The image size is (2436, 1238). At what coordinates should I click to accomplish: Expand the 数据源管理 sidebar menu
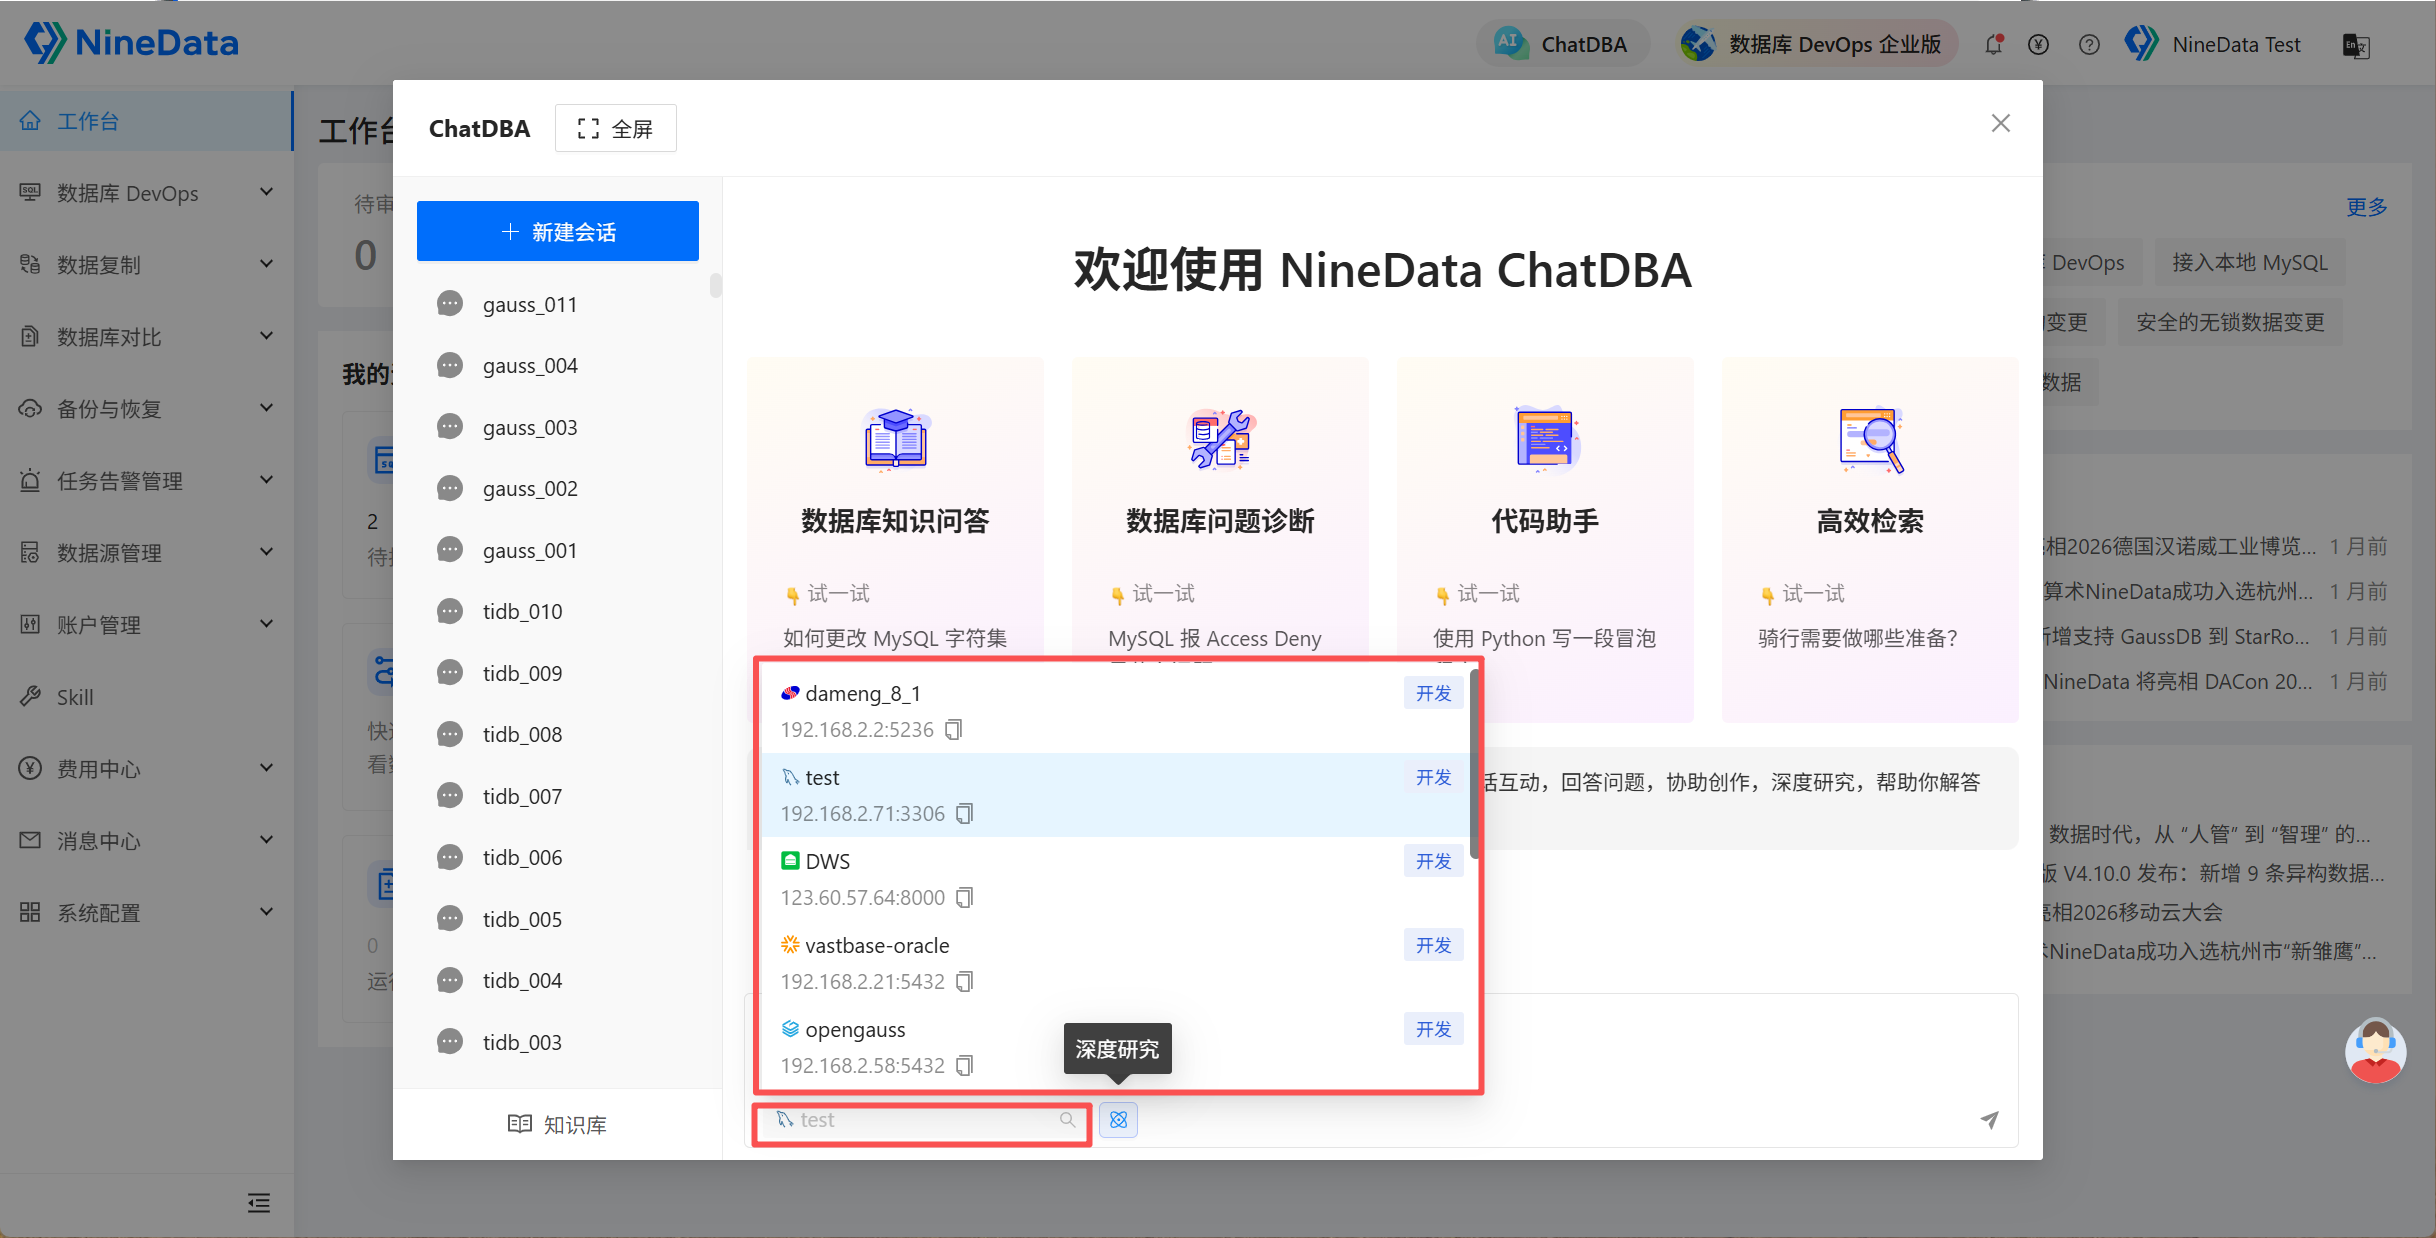[x=146, y=553]
